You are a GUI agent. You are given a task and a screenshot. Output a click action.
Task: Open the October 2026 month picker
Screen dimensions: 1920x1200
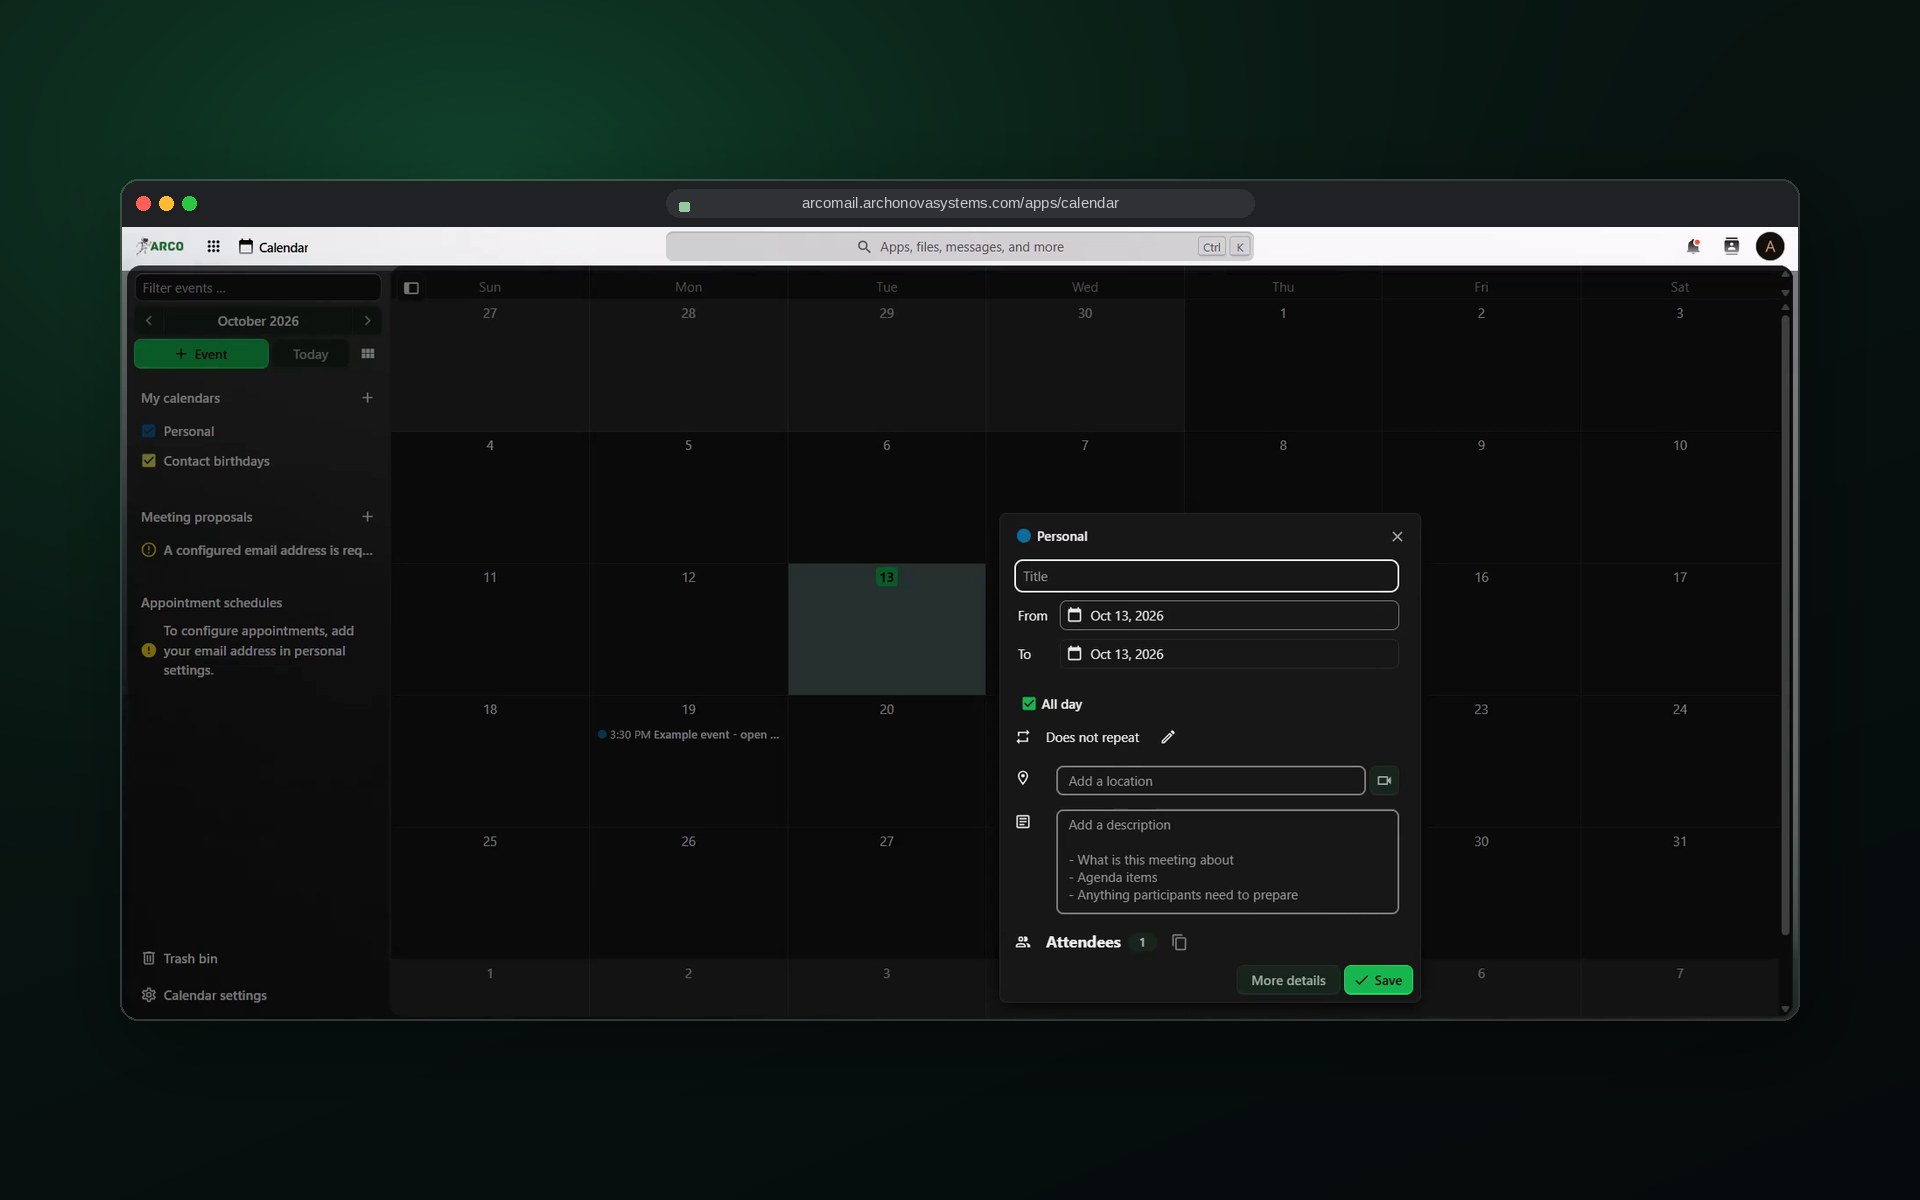pyautogui.click(x=258, y=321)
